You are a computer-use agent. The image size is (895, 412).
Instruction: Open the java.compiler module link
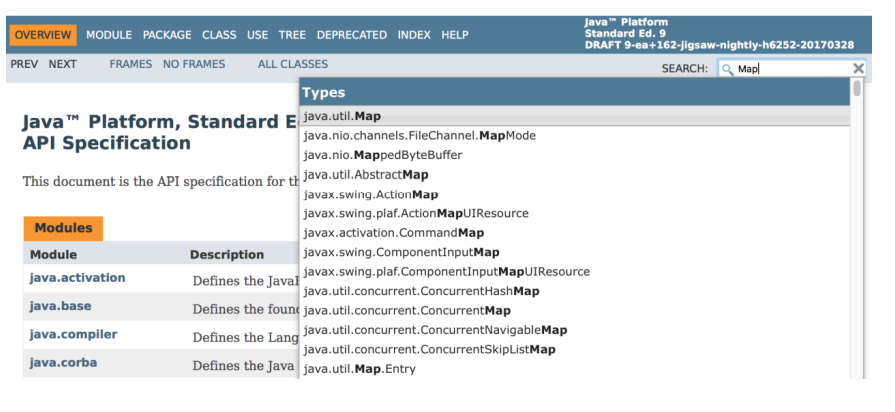coord(74,334)
